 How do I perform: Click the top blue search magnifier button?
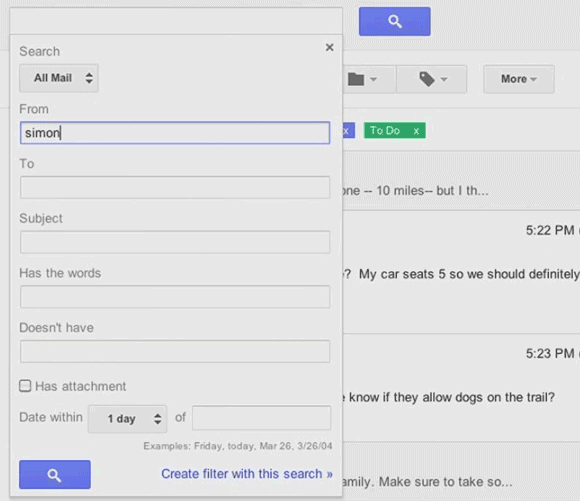point(394,21)
